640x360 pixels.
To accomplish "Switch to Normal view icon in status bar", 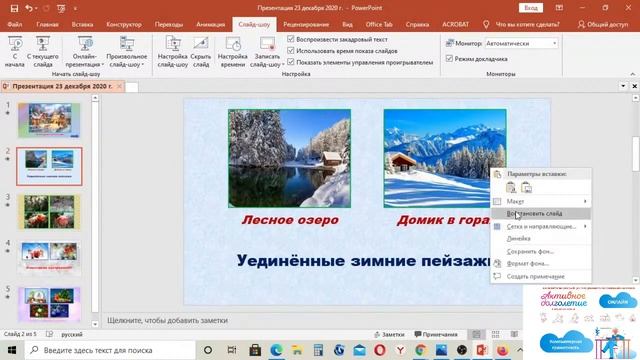I will (x=476, y=334).
